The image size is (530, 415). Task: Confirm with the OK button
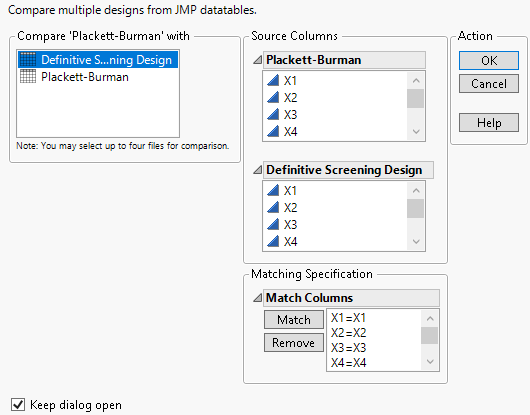coord(489,60)
